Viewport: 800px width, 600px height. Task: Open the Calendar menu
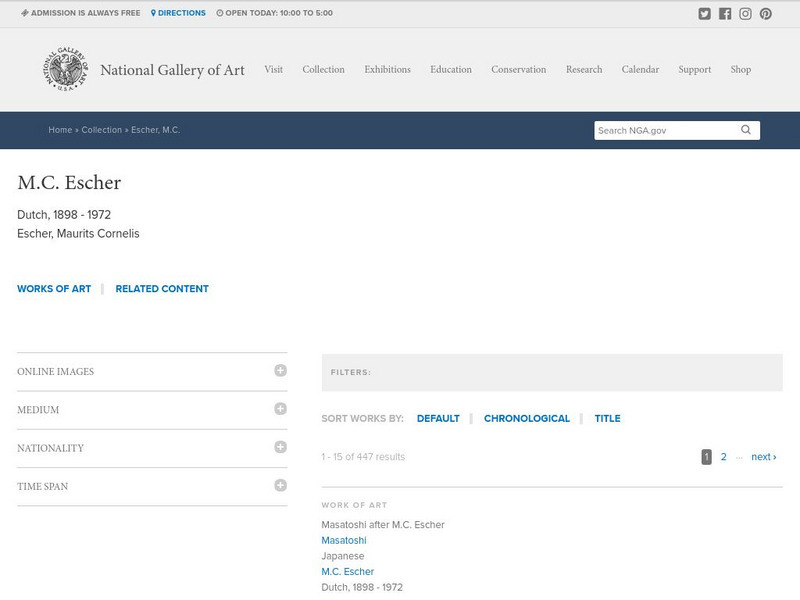[640, 69]
